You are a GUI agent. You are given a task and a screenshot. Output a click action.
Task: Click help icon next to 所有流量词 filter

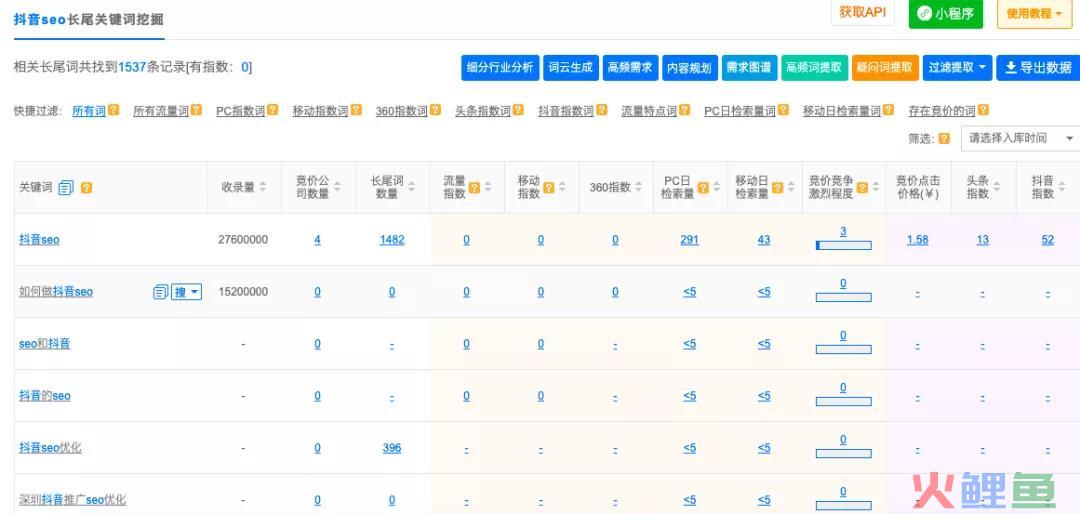pyautogui.click(x=196, y=110)
